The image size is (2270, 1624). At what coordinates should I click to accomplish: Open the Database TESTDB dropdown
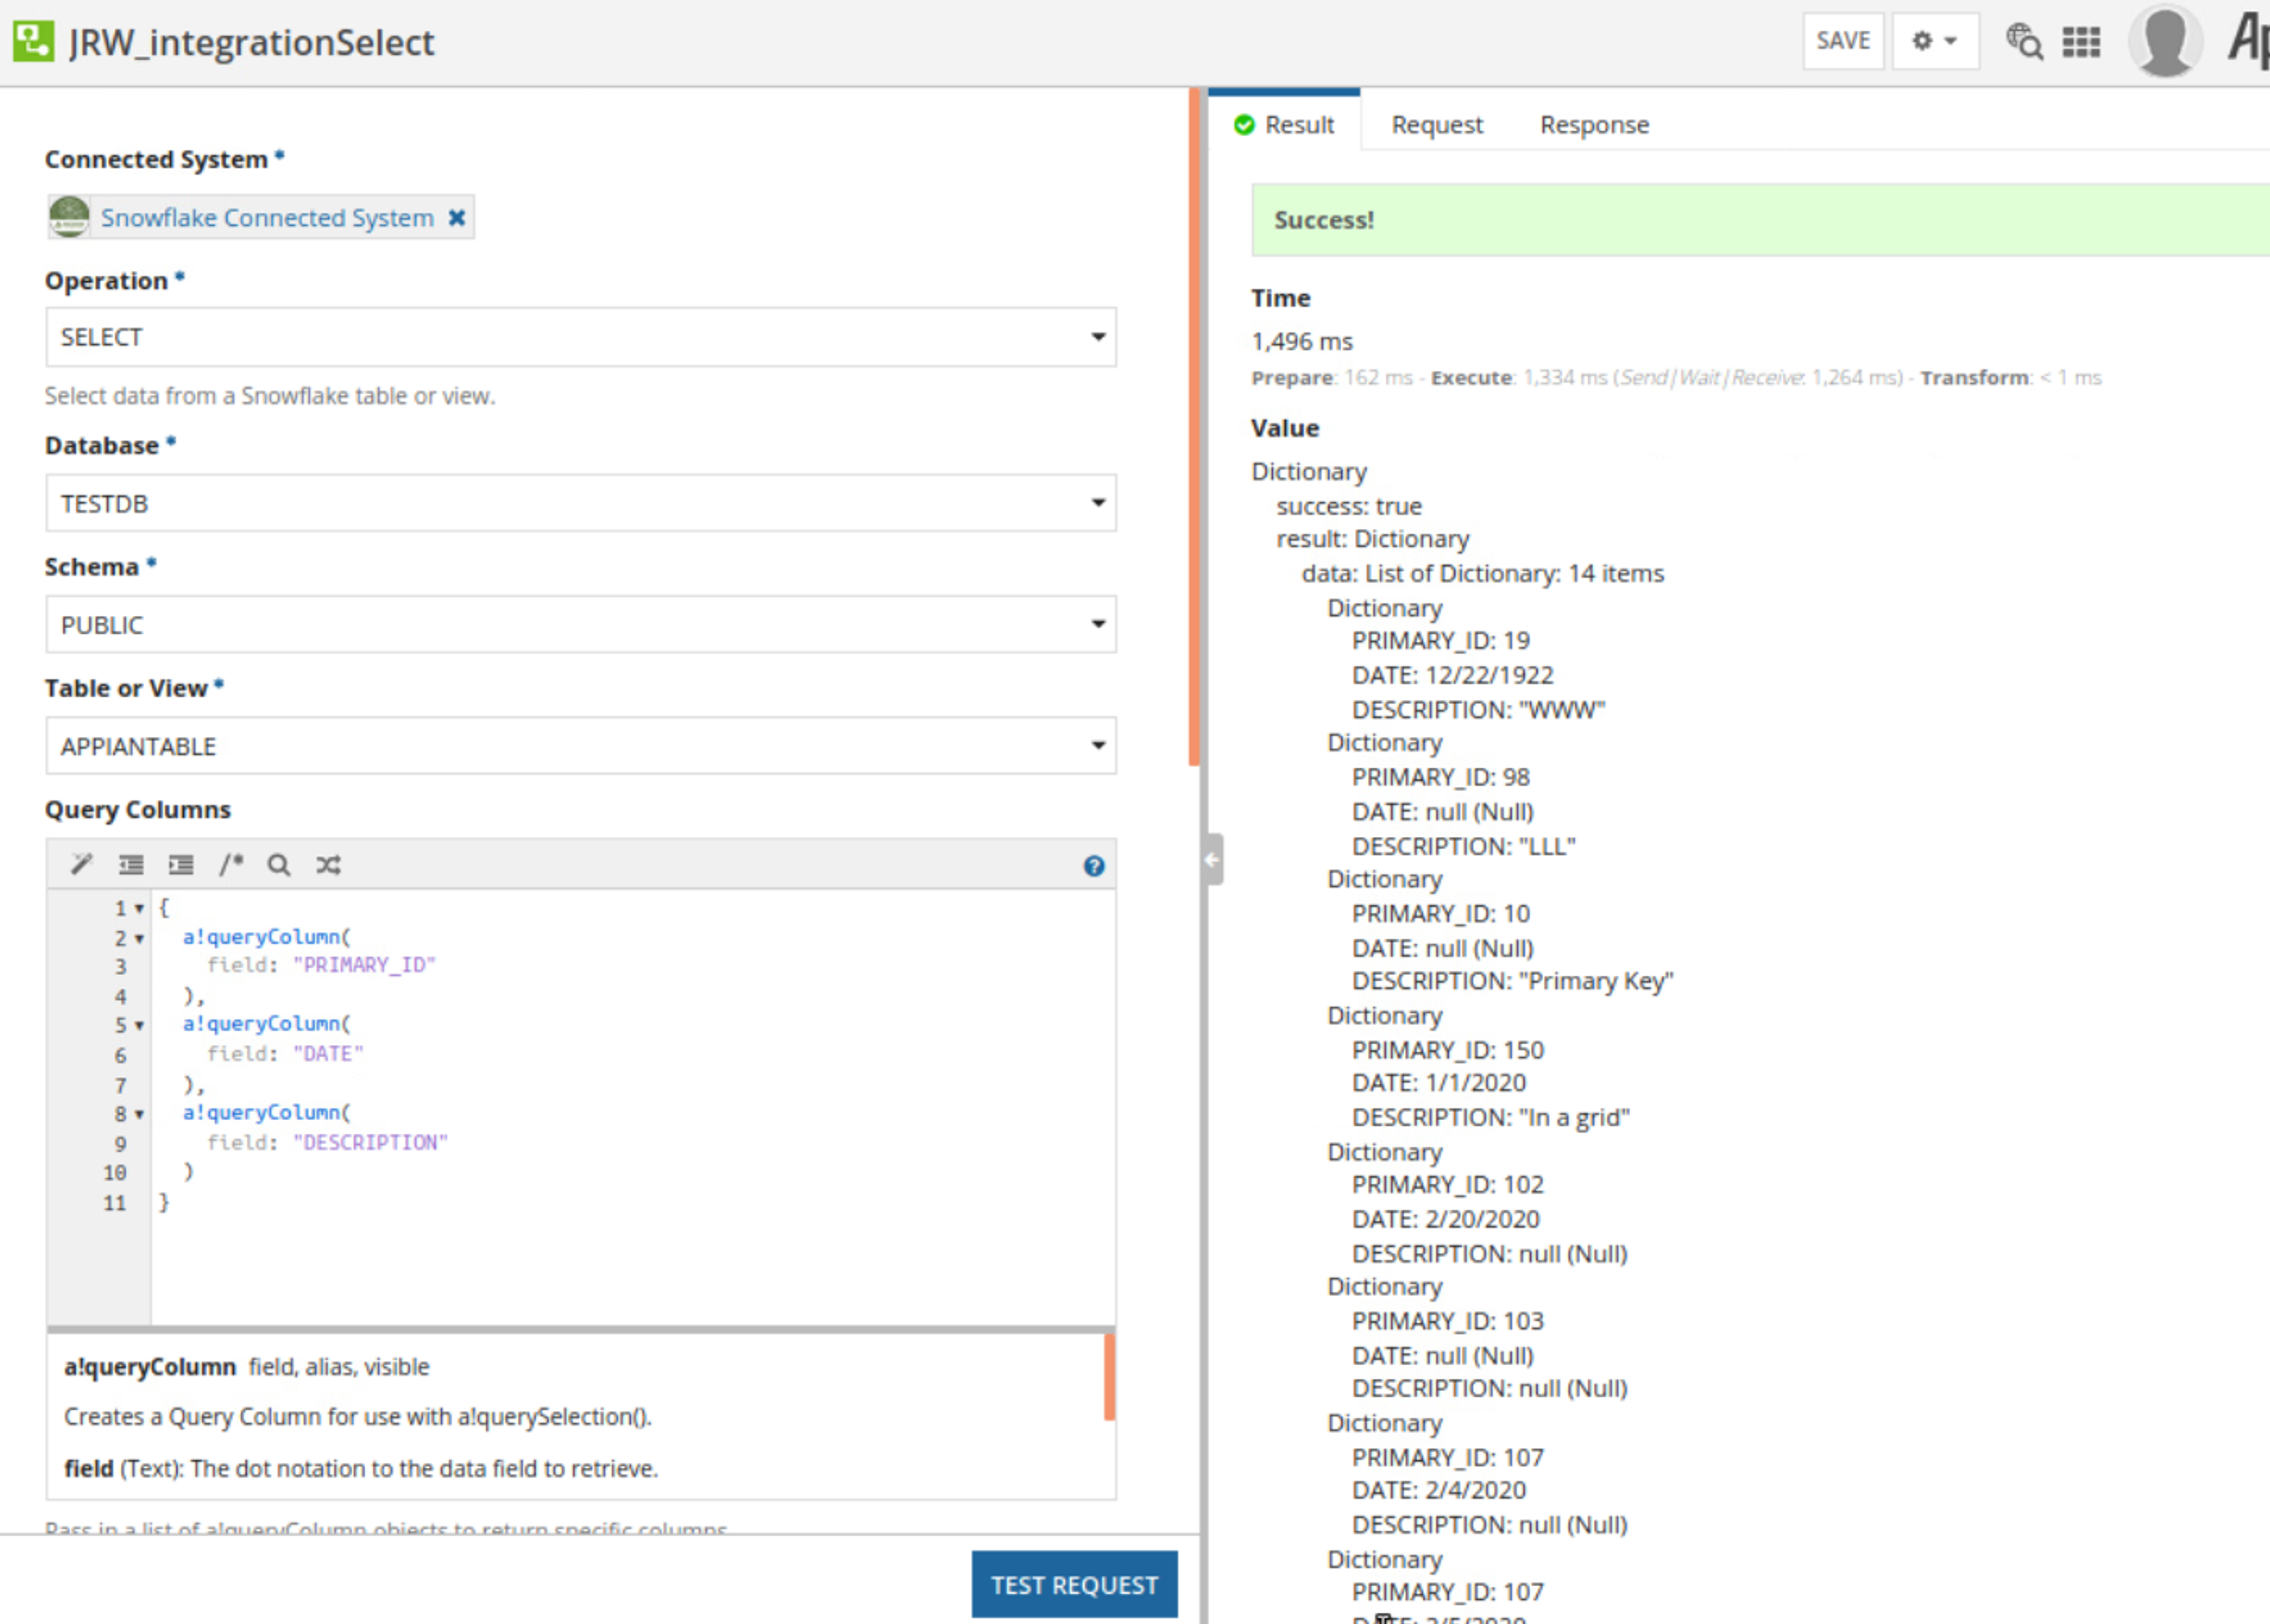pyautogui.click(x=581, y=503)
